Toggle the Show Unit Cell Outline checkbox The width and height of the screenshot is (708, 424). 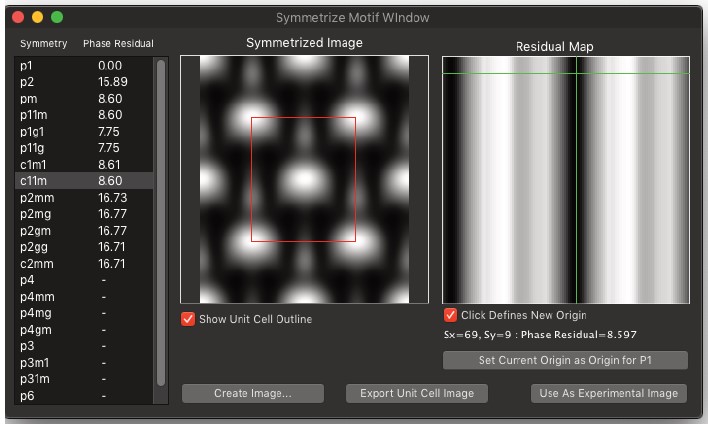[188, 319]
